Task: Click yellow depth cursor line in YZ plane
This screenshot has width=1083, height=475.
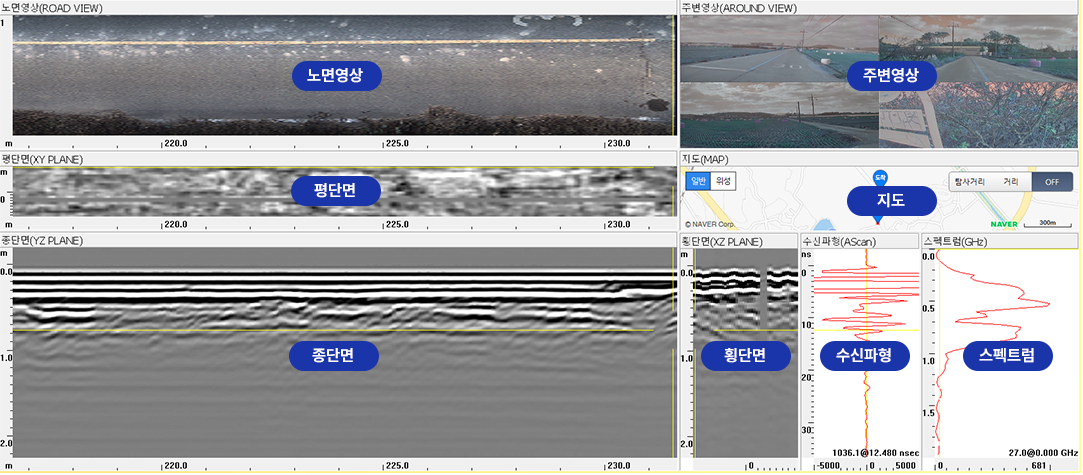Action: click(334, 331)
